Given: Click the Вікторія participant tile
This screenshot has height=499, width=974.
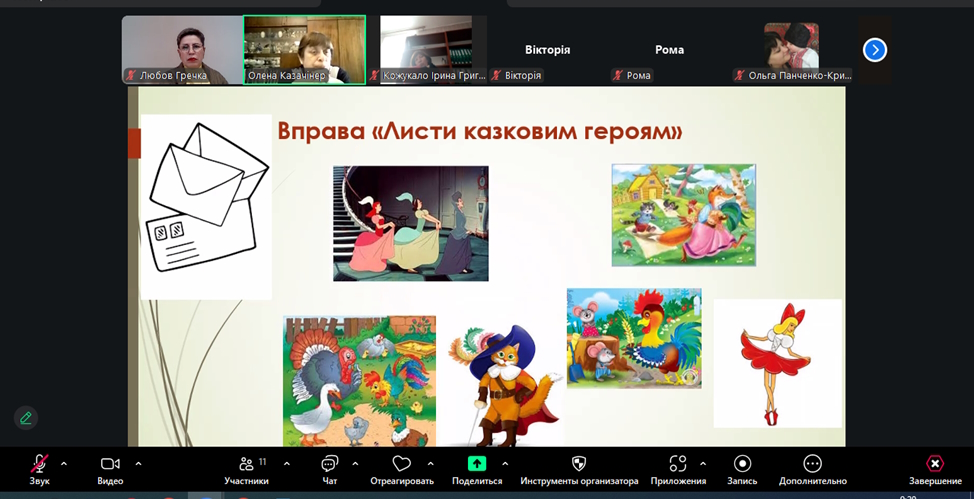Looking at the screenshot, I should pos(548,50).
